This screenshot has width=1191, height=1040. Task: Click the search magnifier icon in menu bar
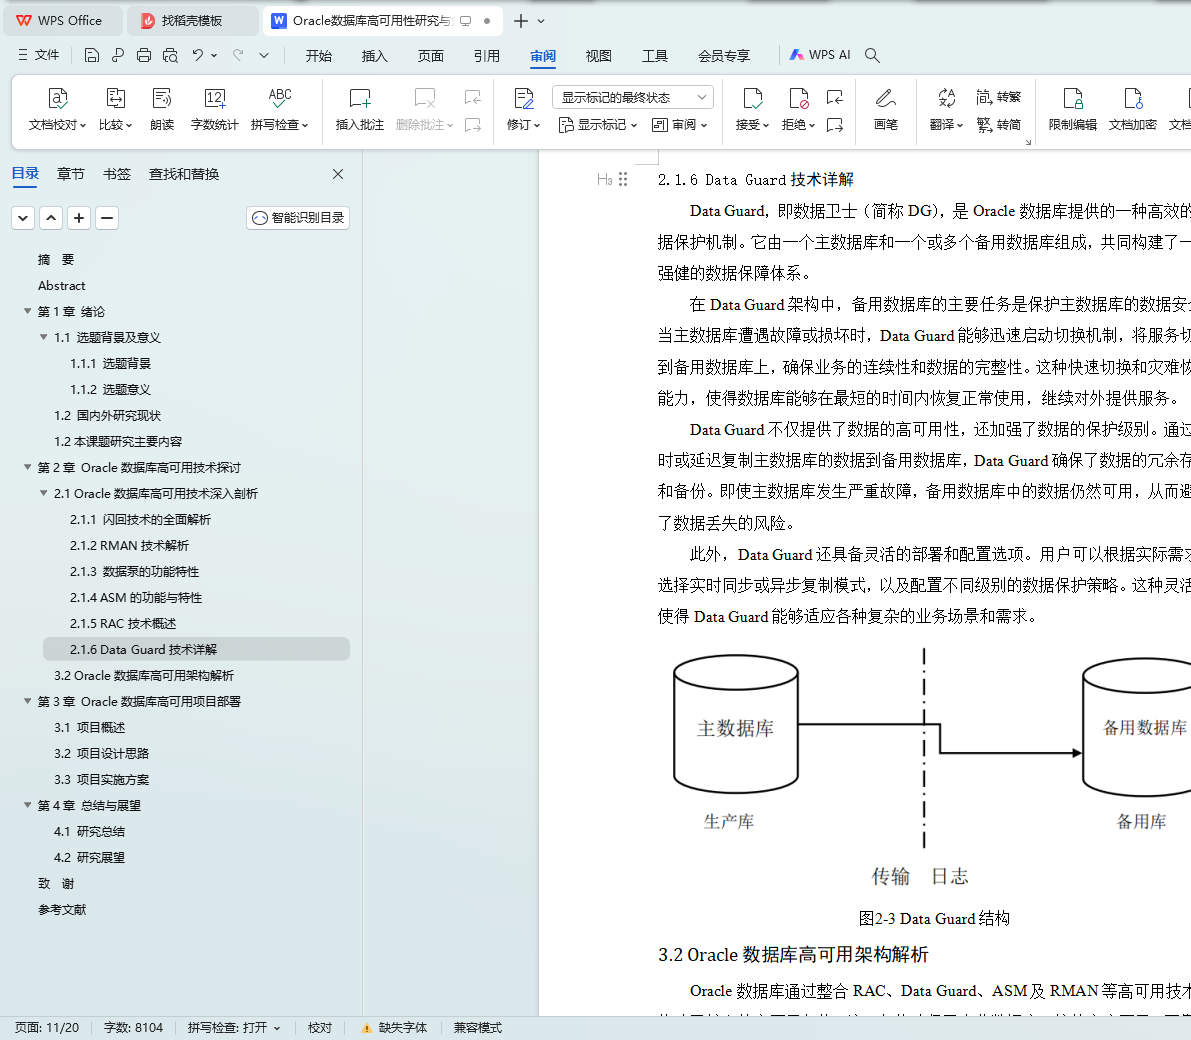click(x=872, y=55)
